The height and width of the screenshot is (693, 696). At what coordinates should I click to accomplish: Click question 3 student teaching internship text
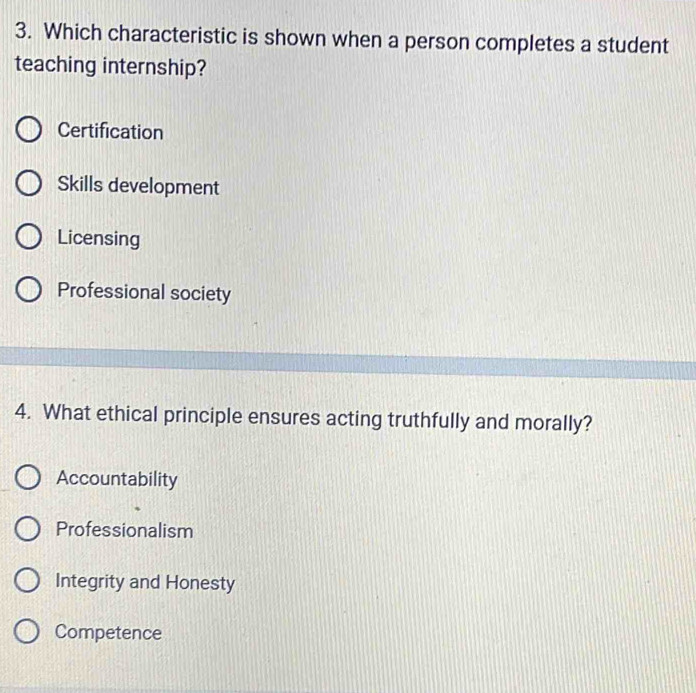pyautogui.click(x=341, y=51)
